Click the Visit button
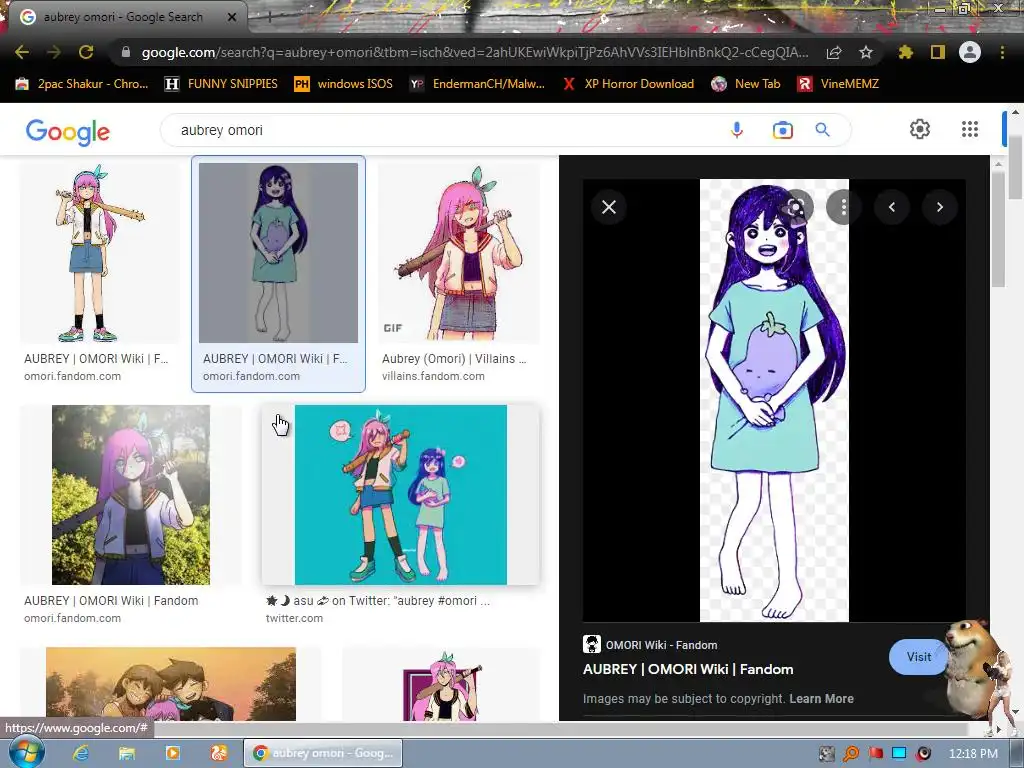Viewport: 1024px width, 768px height. coord(918,657)
